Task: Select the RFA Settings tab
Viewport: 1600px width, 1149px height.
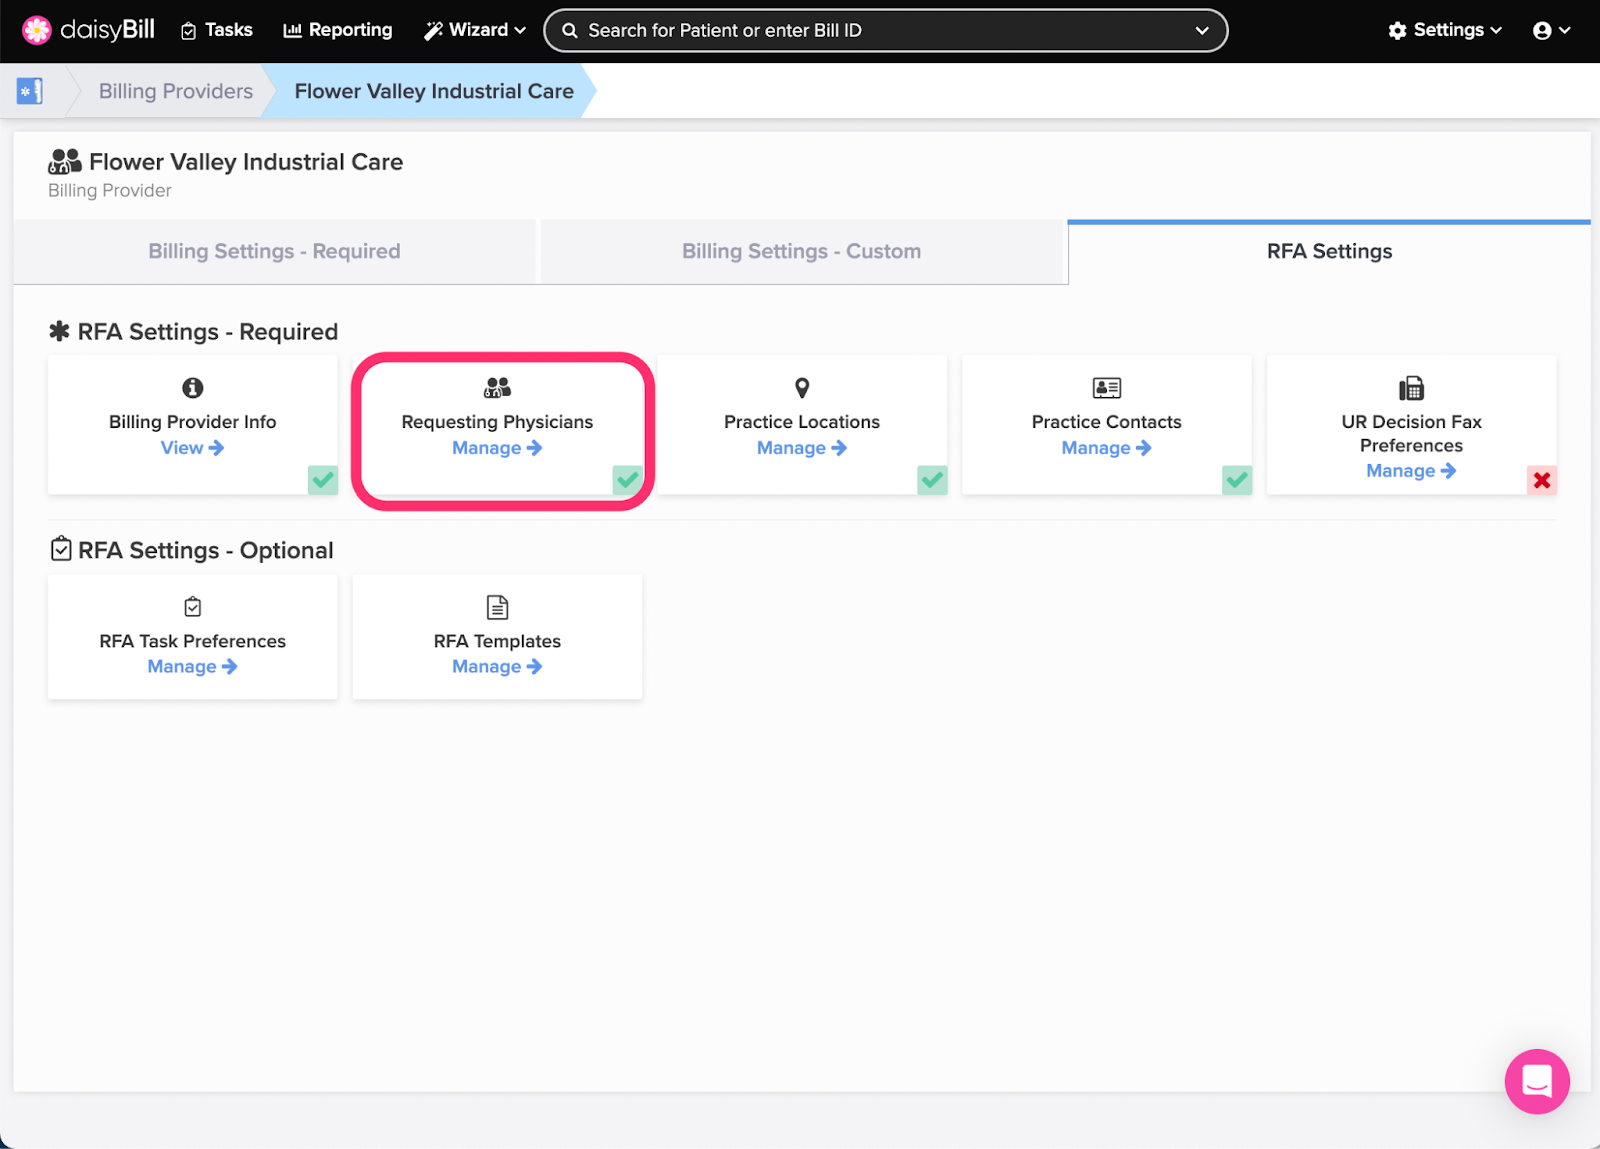Action: (x=1329, y=252)
